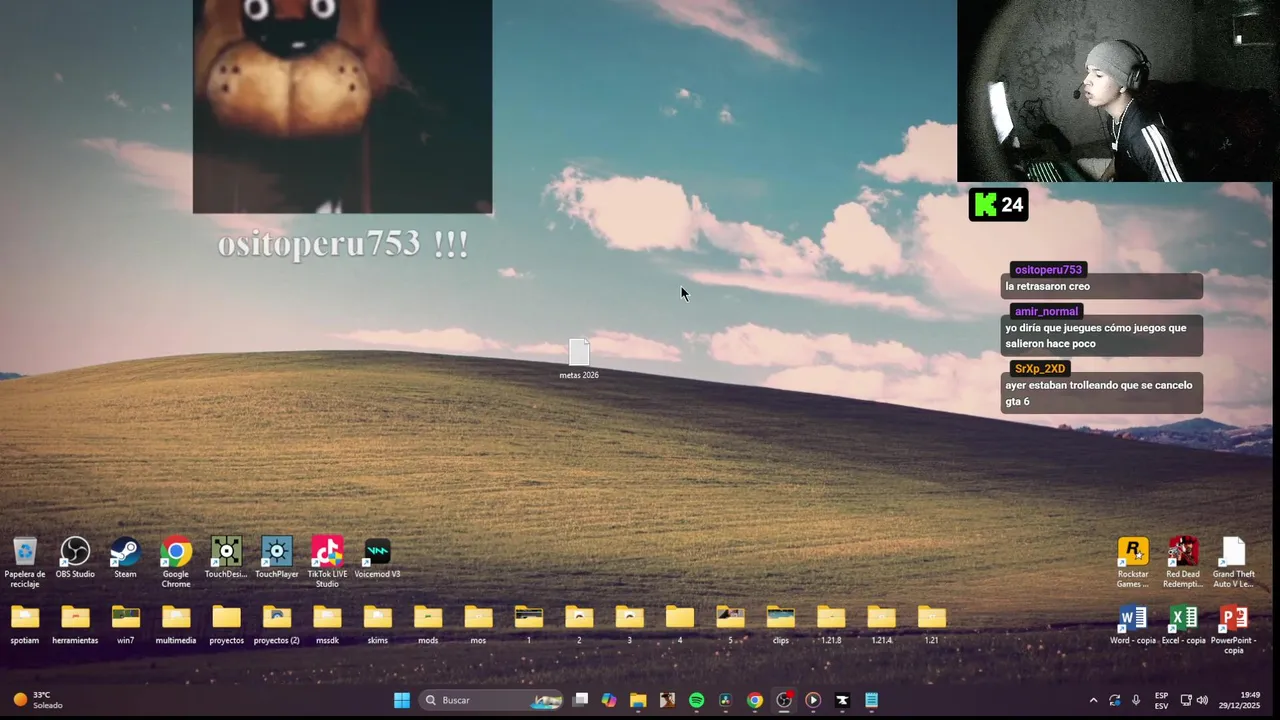Click the webcam overlay thumbnail
The width and height of the screenshot is (1280, 720).
coord(1116,91)
